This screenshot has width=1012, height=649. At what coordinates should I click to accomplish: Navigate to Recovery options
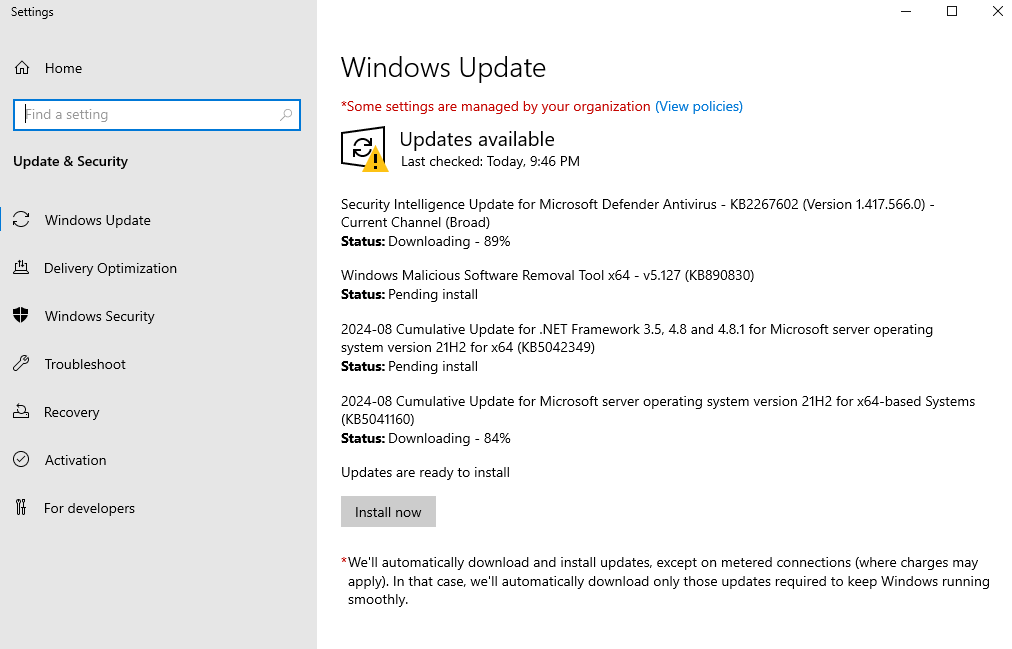click(x=71, y=412)
